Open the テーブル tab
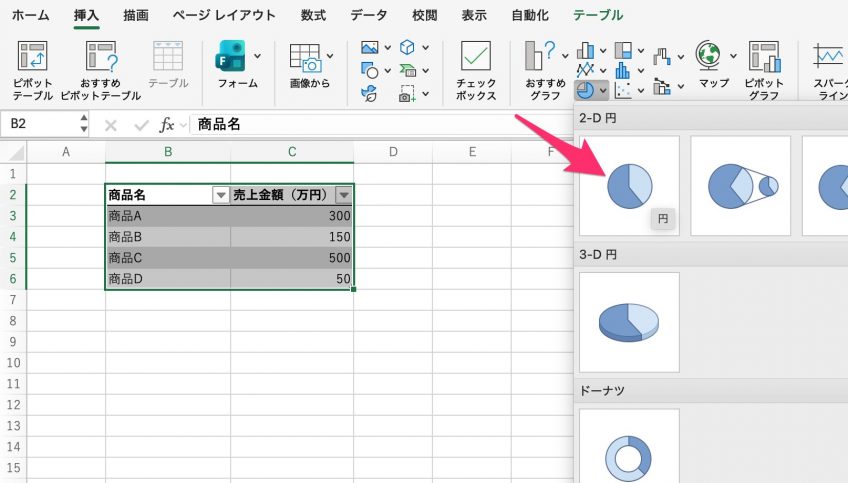The width and height of the screenshot is (848, 483). point(598,15)
